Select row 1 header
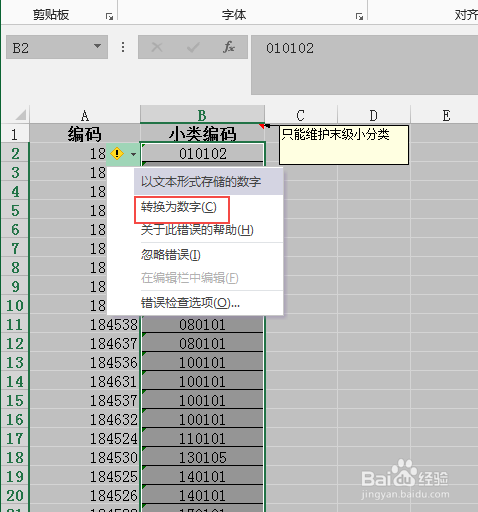This screenshot has height=512, width=478. tap(15, 134)
